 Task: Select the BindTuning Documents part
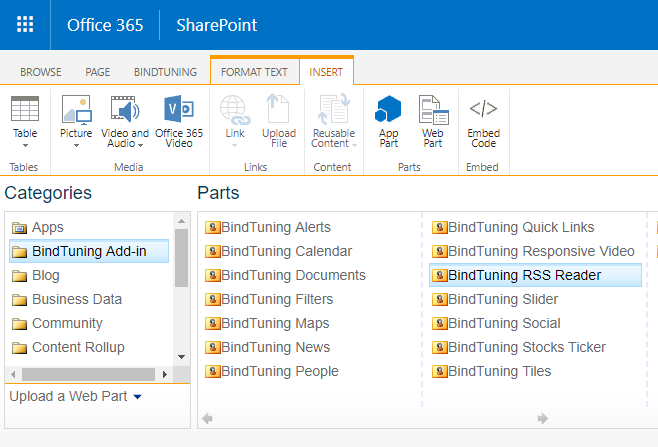pyautogui.click(x=285, y=275)
